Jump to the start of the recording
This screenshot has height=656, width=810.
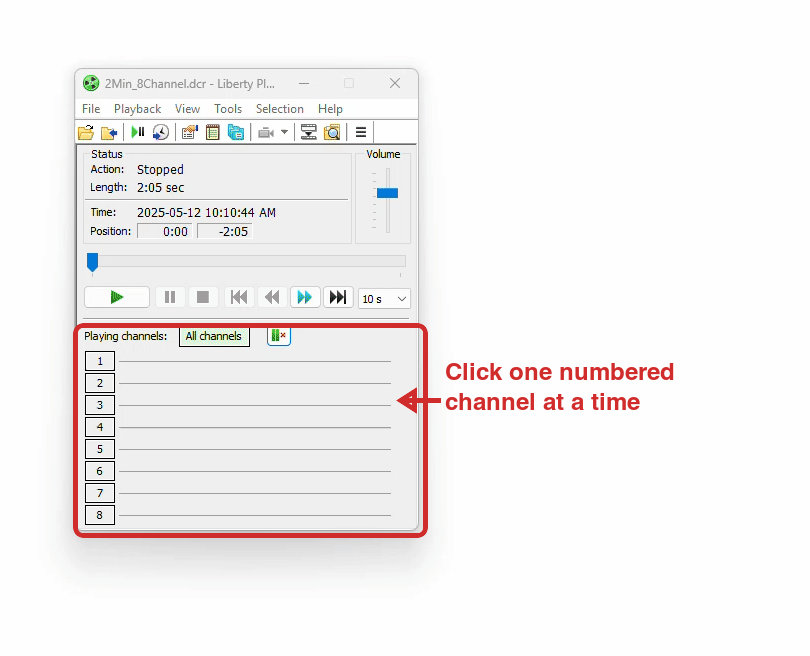239,298
